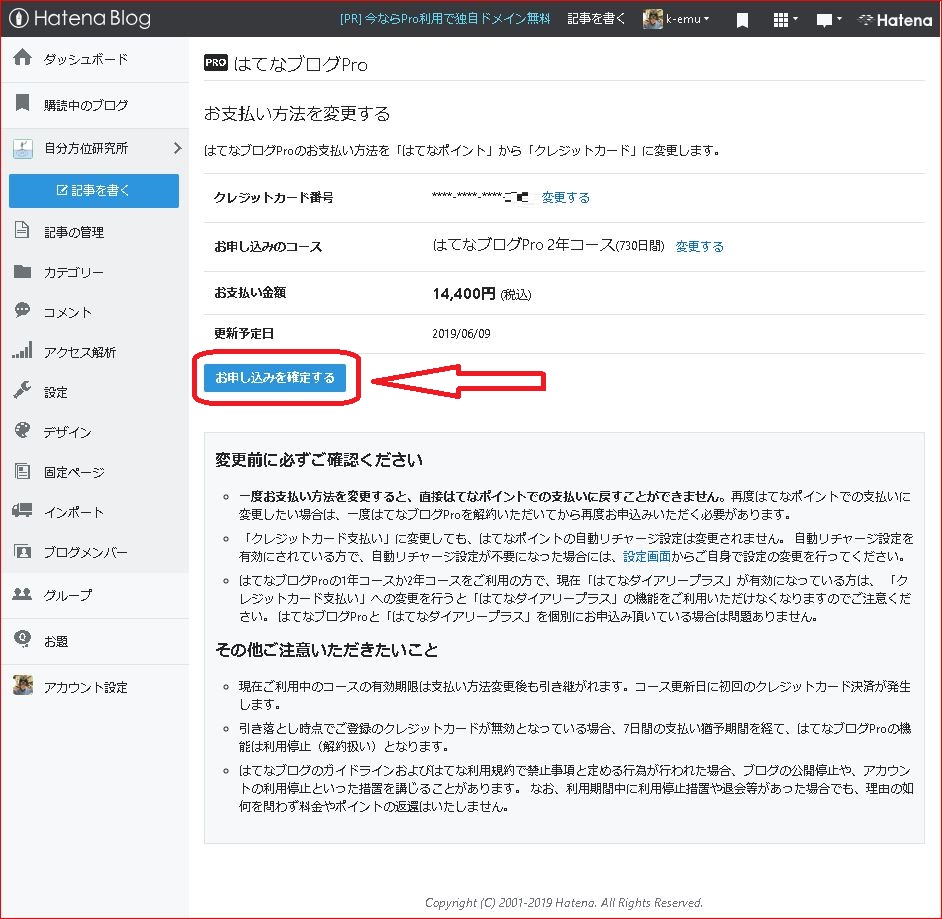The image size is (942, 919).
Task: Expand the 自分方位研究所 chevron arrow
Action: (x=177, y=148)
